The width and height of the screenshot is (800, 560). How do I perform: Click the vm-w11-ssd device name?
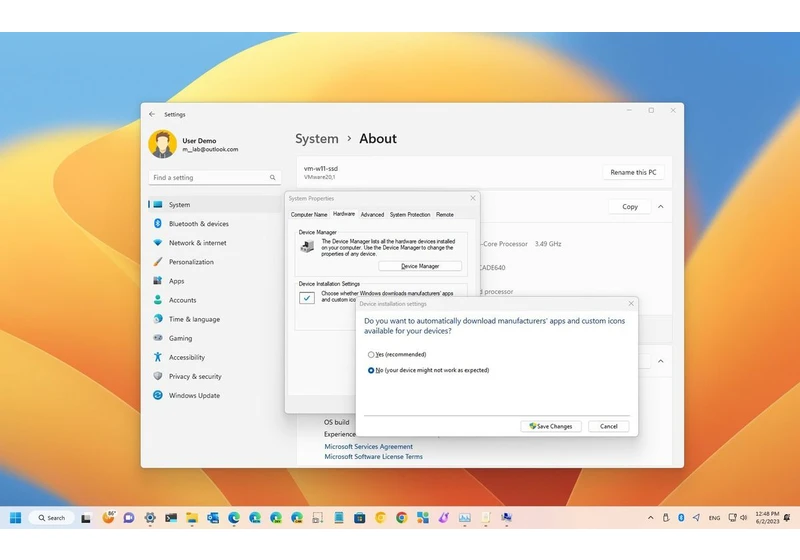[321, 168]
